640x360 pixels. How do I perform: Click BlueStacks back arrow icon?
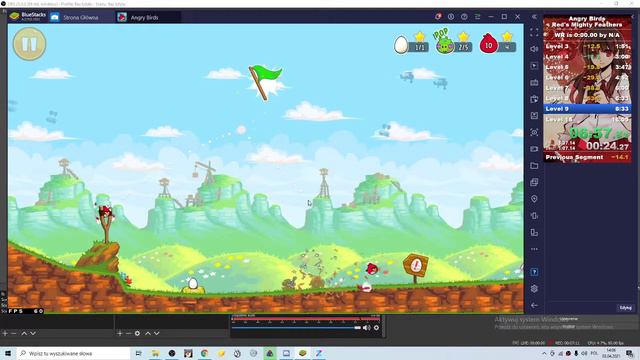[x=534, y=305]
